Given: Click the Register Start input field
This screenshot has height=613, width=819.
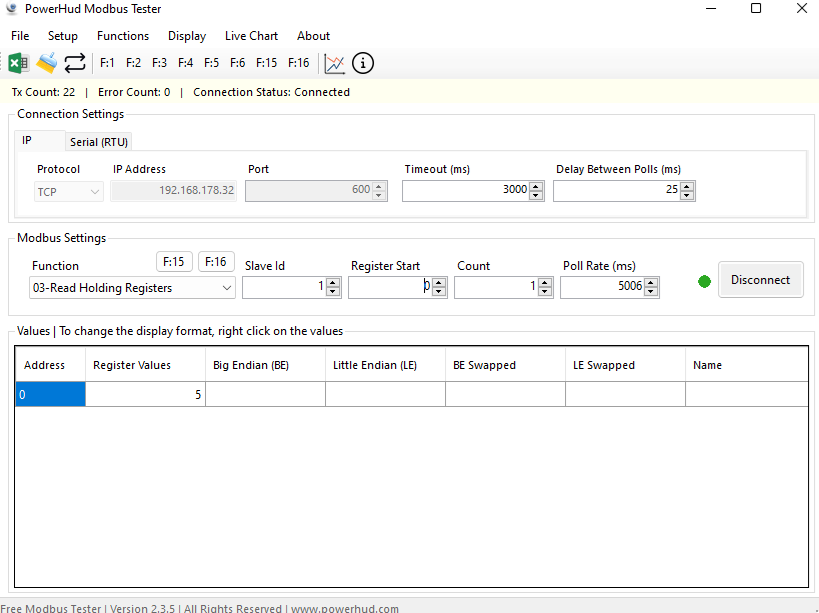Looking at the screenshot, I should point(390,287).
